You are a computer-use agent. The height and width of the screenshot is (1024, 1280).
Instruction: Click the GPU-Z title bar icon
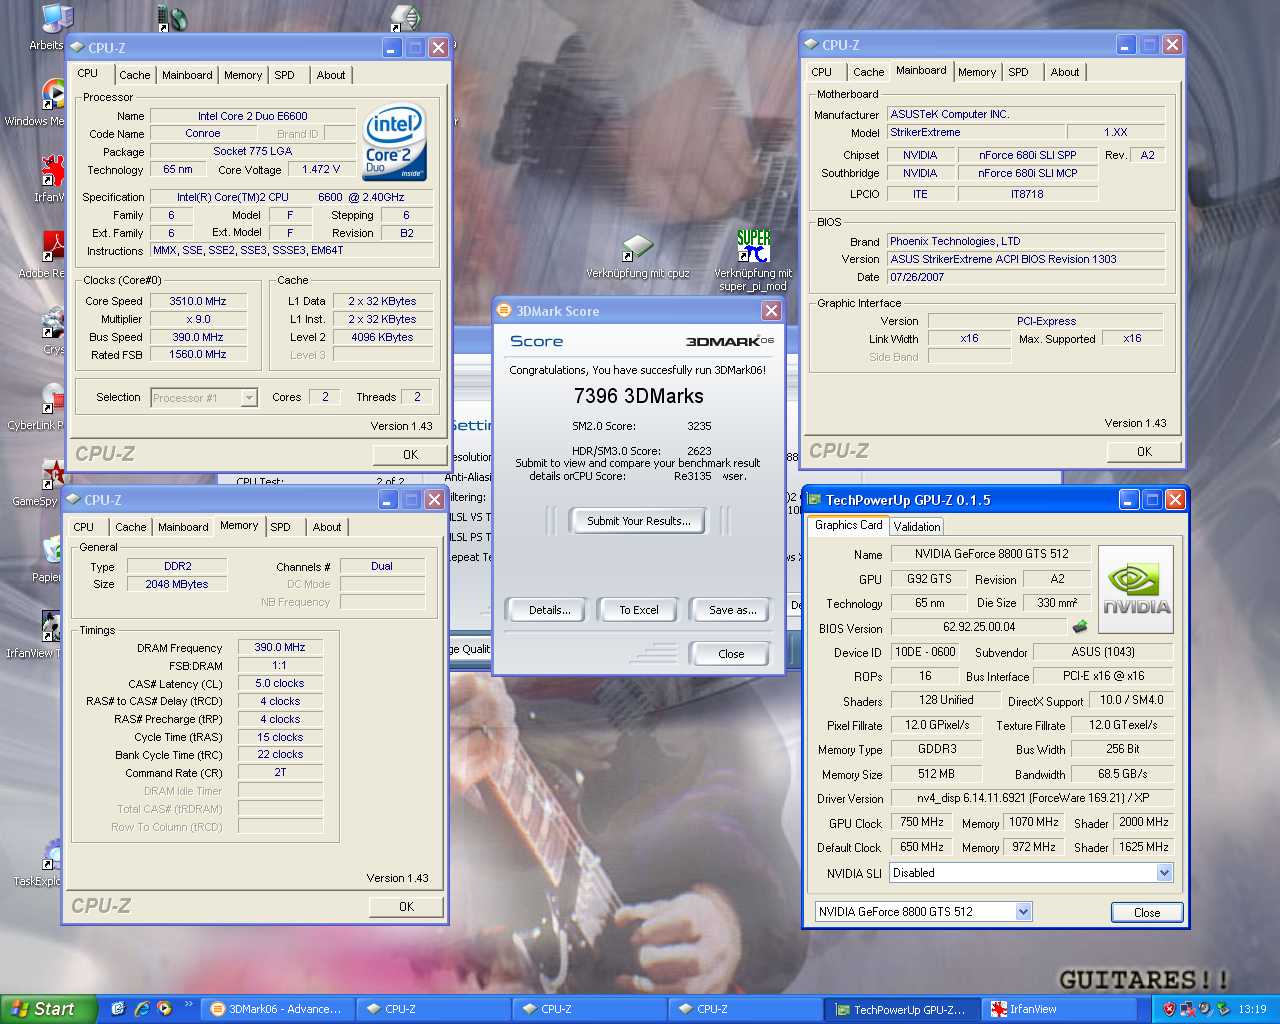tap(815, 500)
